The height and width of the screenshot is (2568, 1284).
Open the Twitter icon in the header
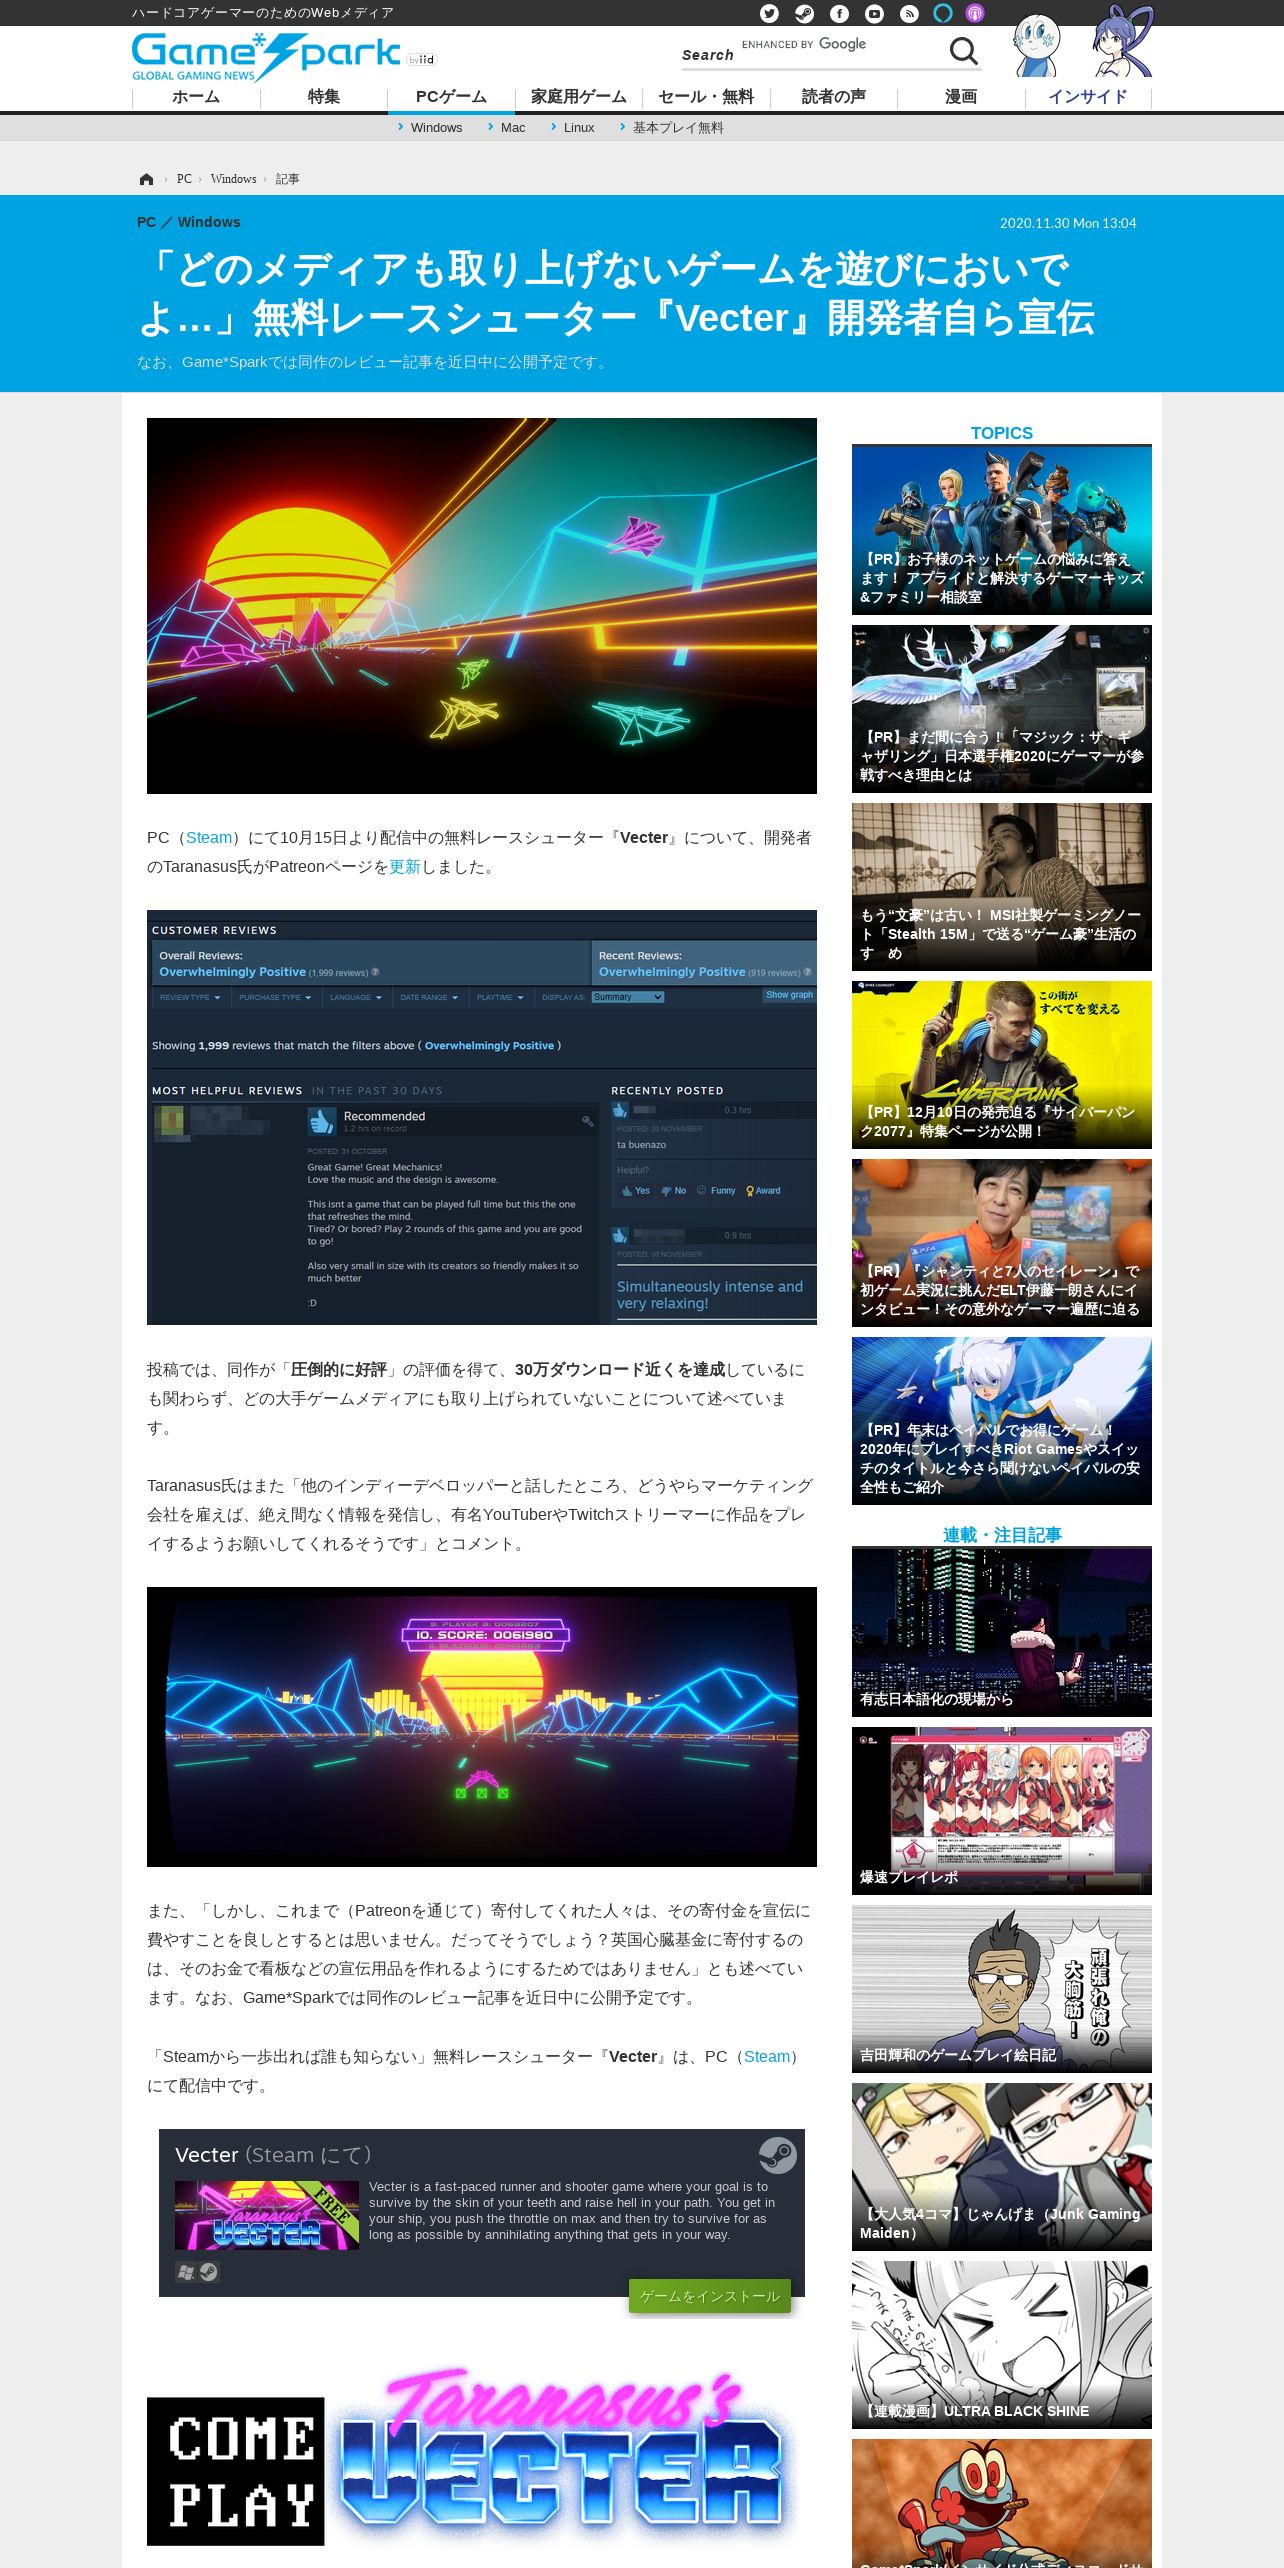(769, 13)
